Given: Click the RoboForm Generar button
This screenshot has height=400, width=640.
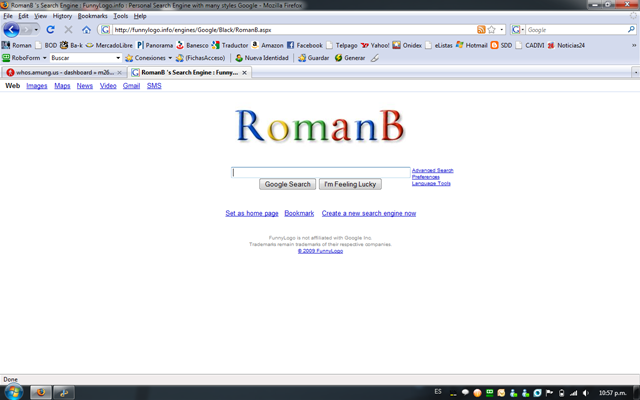Looking at the screenshot, I should [350, 58].
